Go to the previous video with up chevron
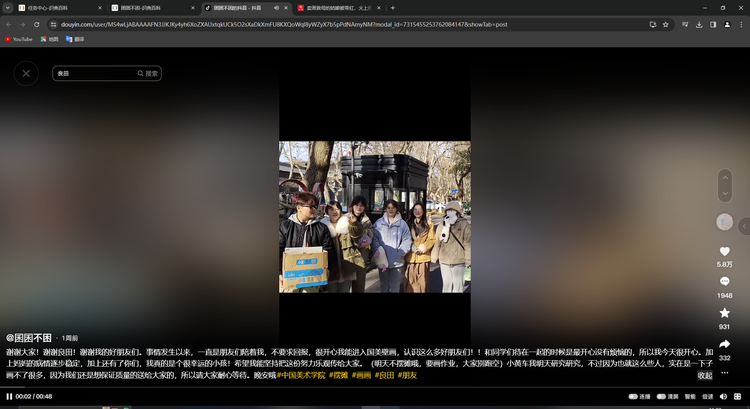The image size is (750, 409). (725, 178)
